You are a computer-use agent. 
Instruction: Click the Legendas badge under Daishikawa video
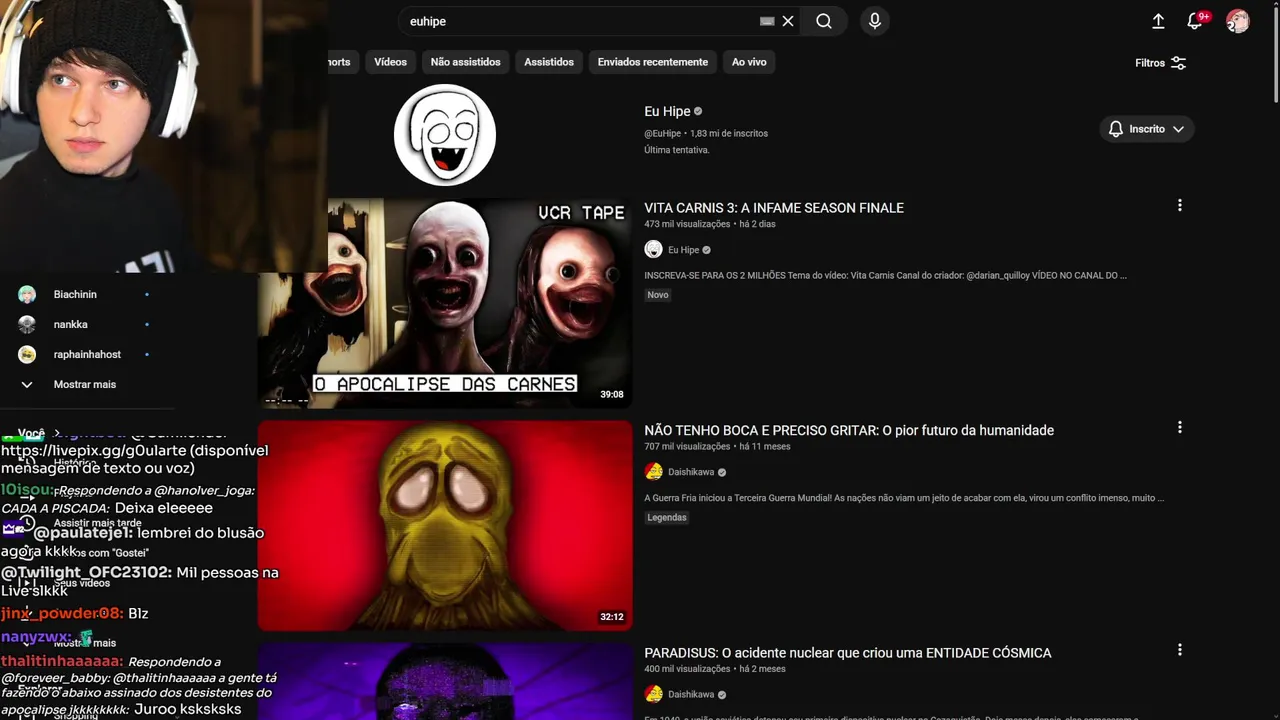coord(667,518)
